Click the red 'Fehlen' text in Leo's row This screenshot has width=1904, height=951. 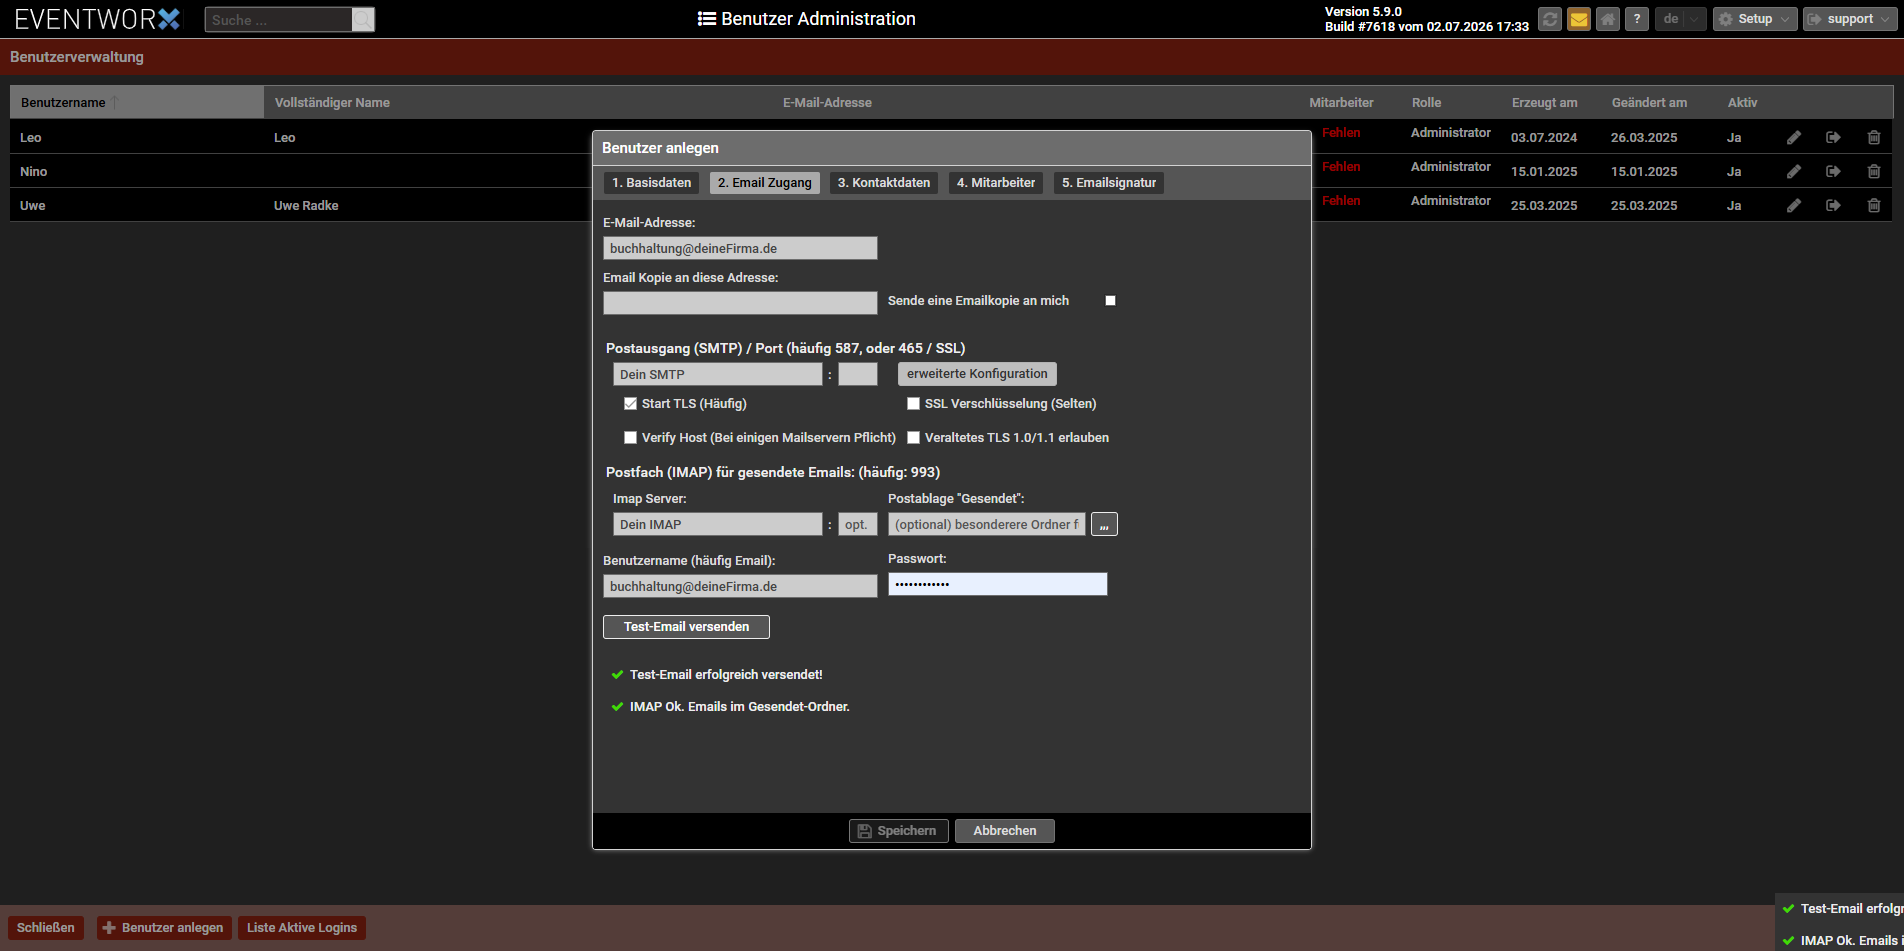(1341, 133)
